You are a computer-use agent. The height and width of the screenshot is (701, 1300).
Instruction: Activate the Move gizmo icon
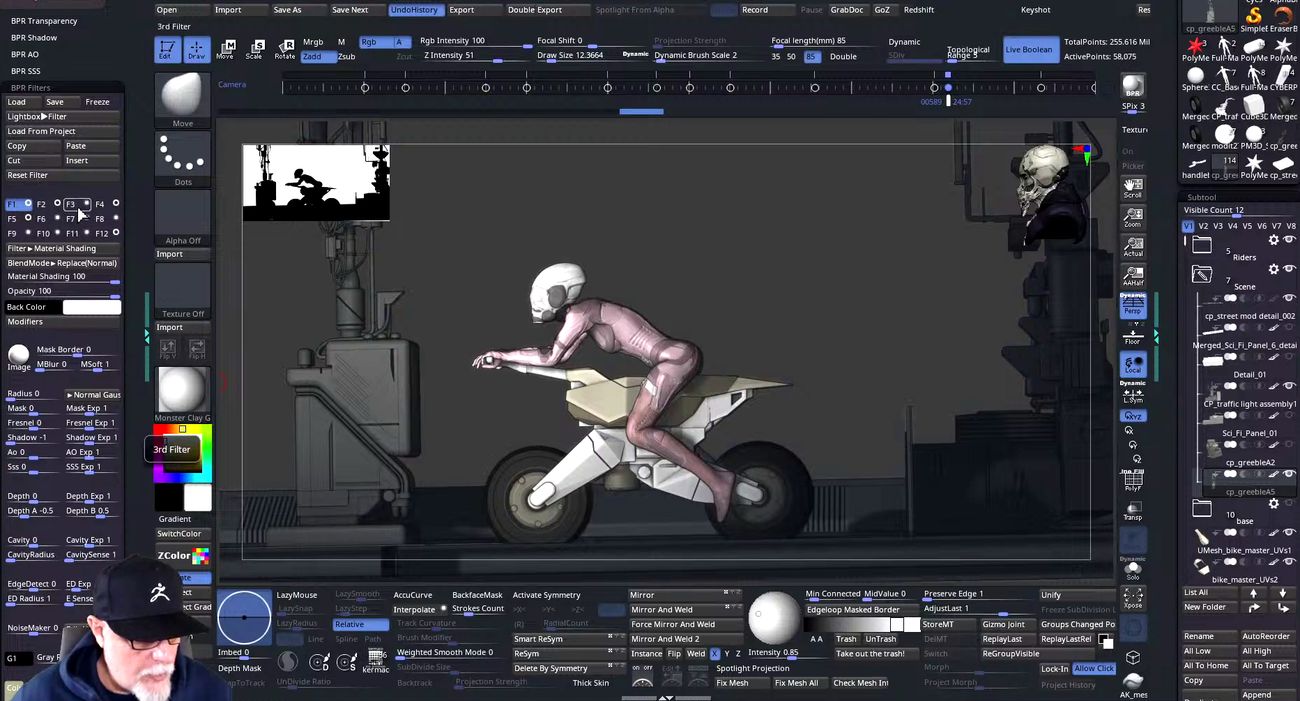pos(225,49)
